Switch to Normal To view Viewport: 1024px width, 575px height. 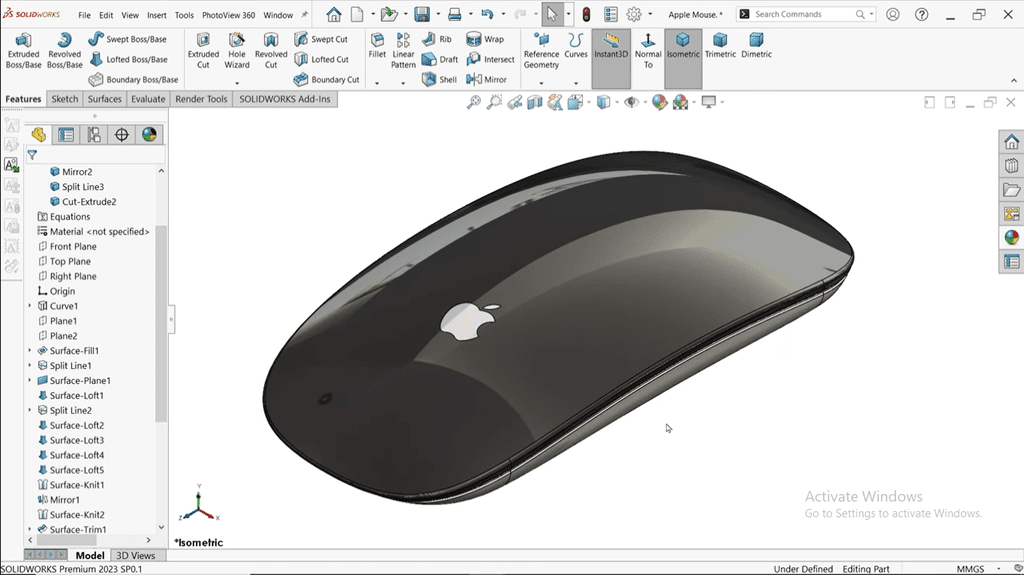648,50
